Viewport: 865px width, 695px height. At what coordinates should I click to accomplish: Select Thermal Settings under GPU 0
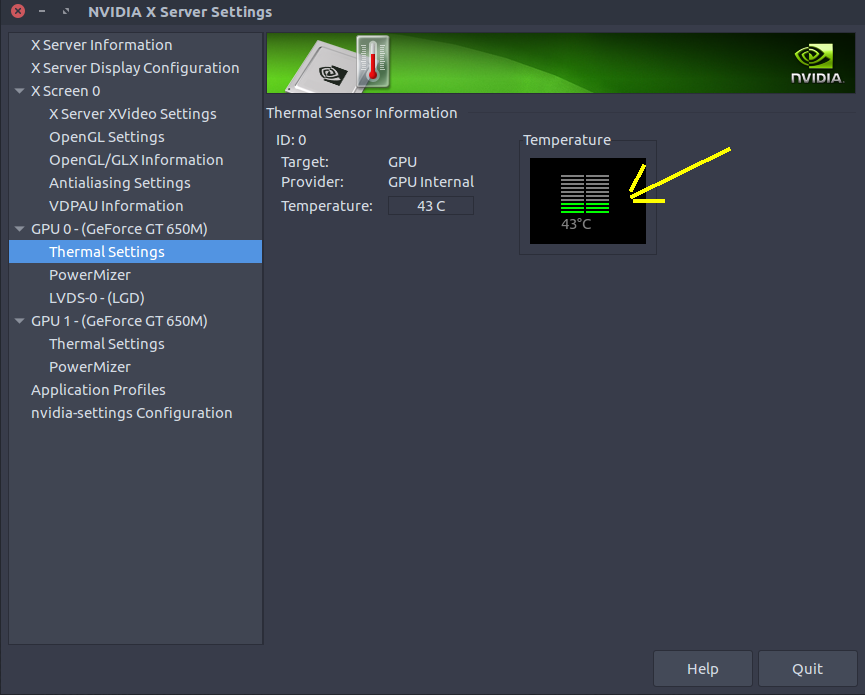[x=136, y=252]
